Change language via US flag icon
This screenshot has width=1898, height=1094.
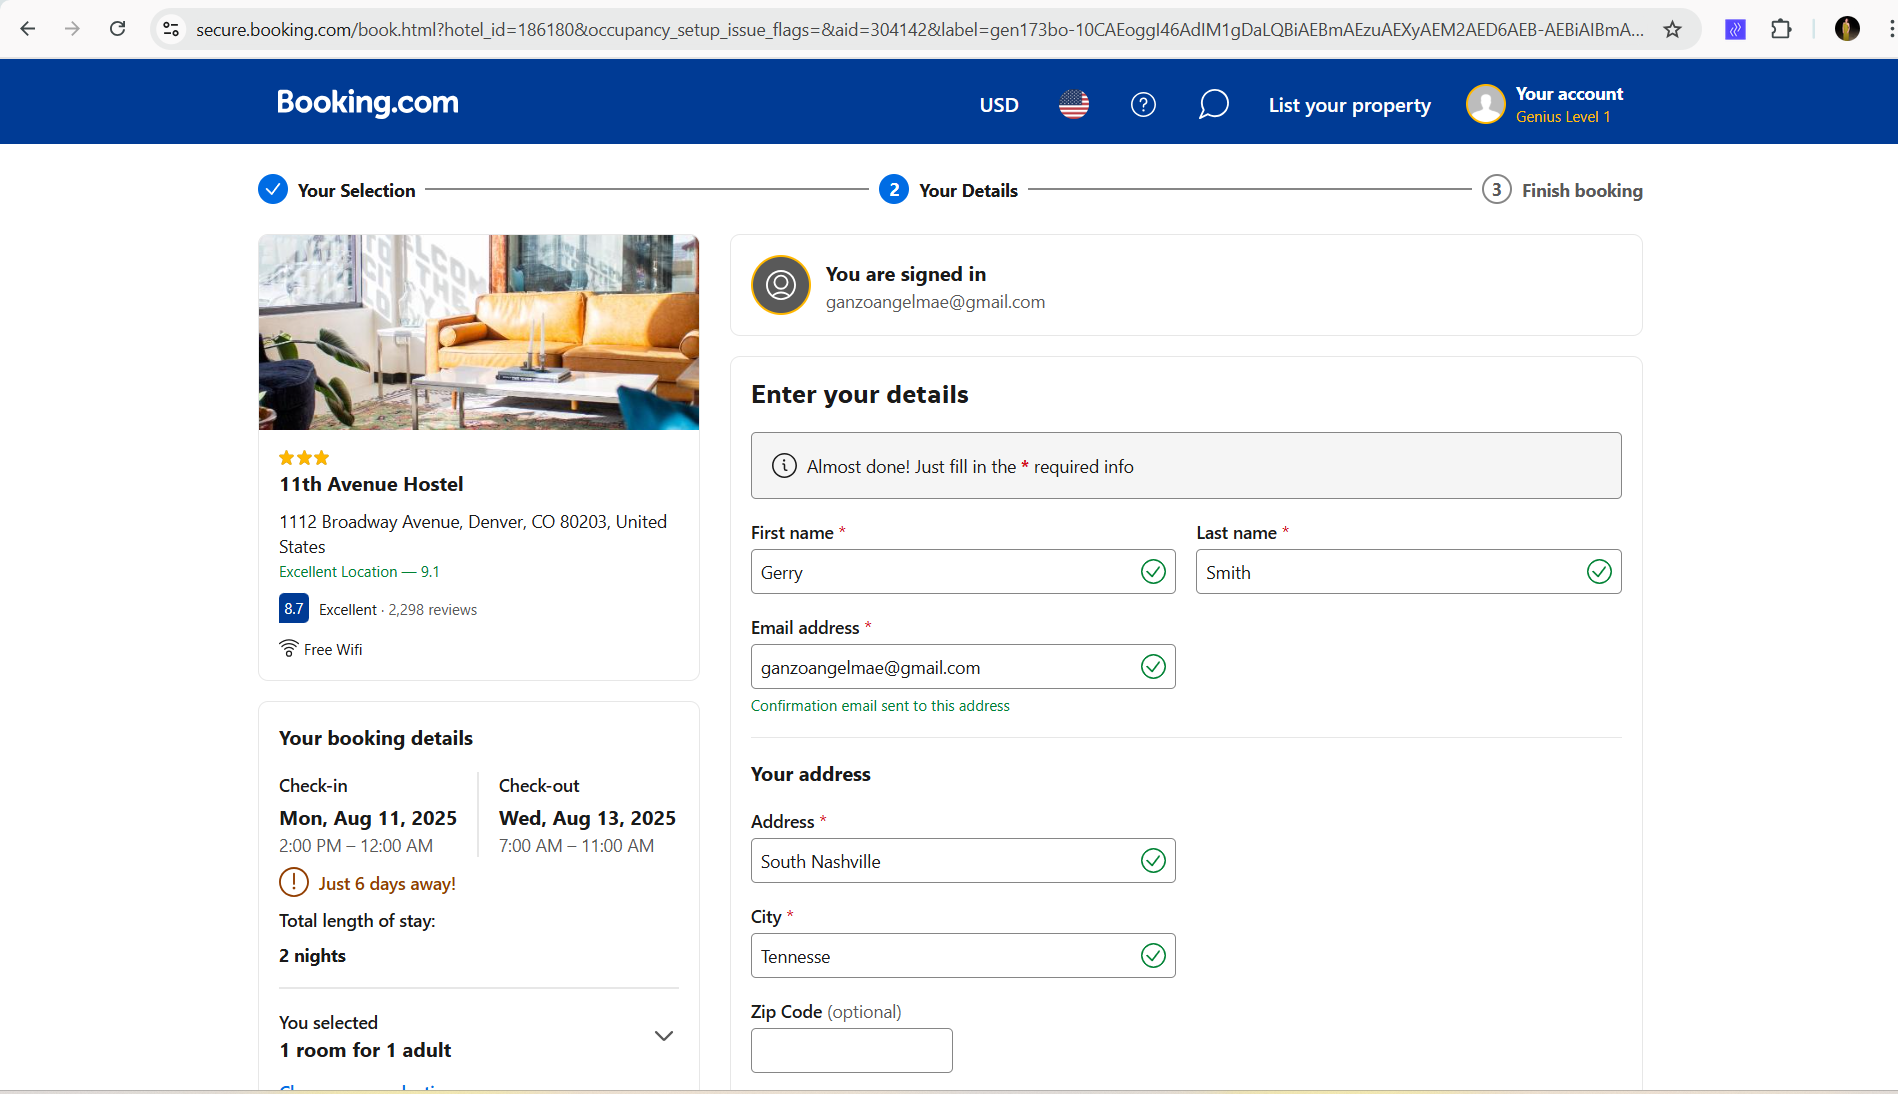[x=1074, y=104]
